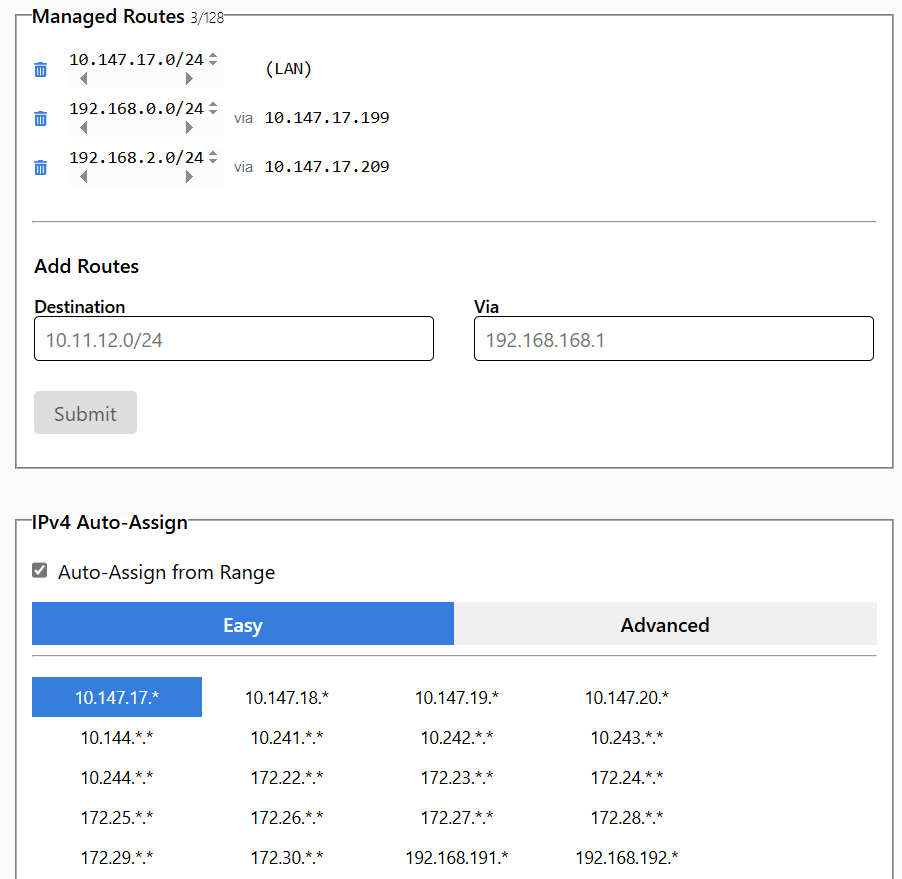Image resolution: width=902 pixels, height=879 pixels.
Task: Delete the 192.168.0.0/24 route
Action: (x=40, y=118)
